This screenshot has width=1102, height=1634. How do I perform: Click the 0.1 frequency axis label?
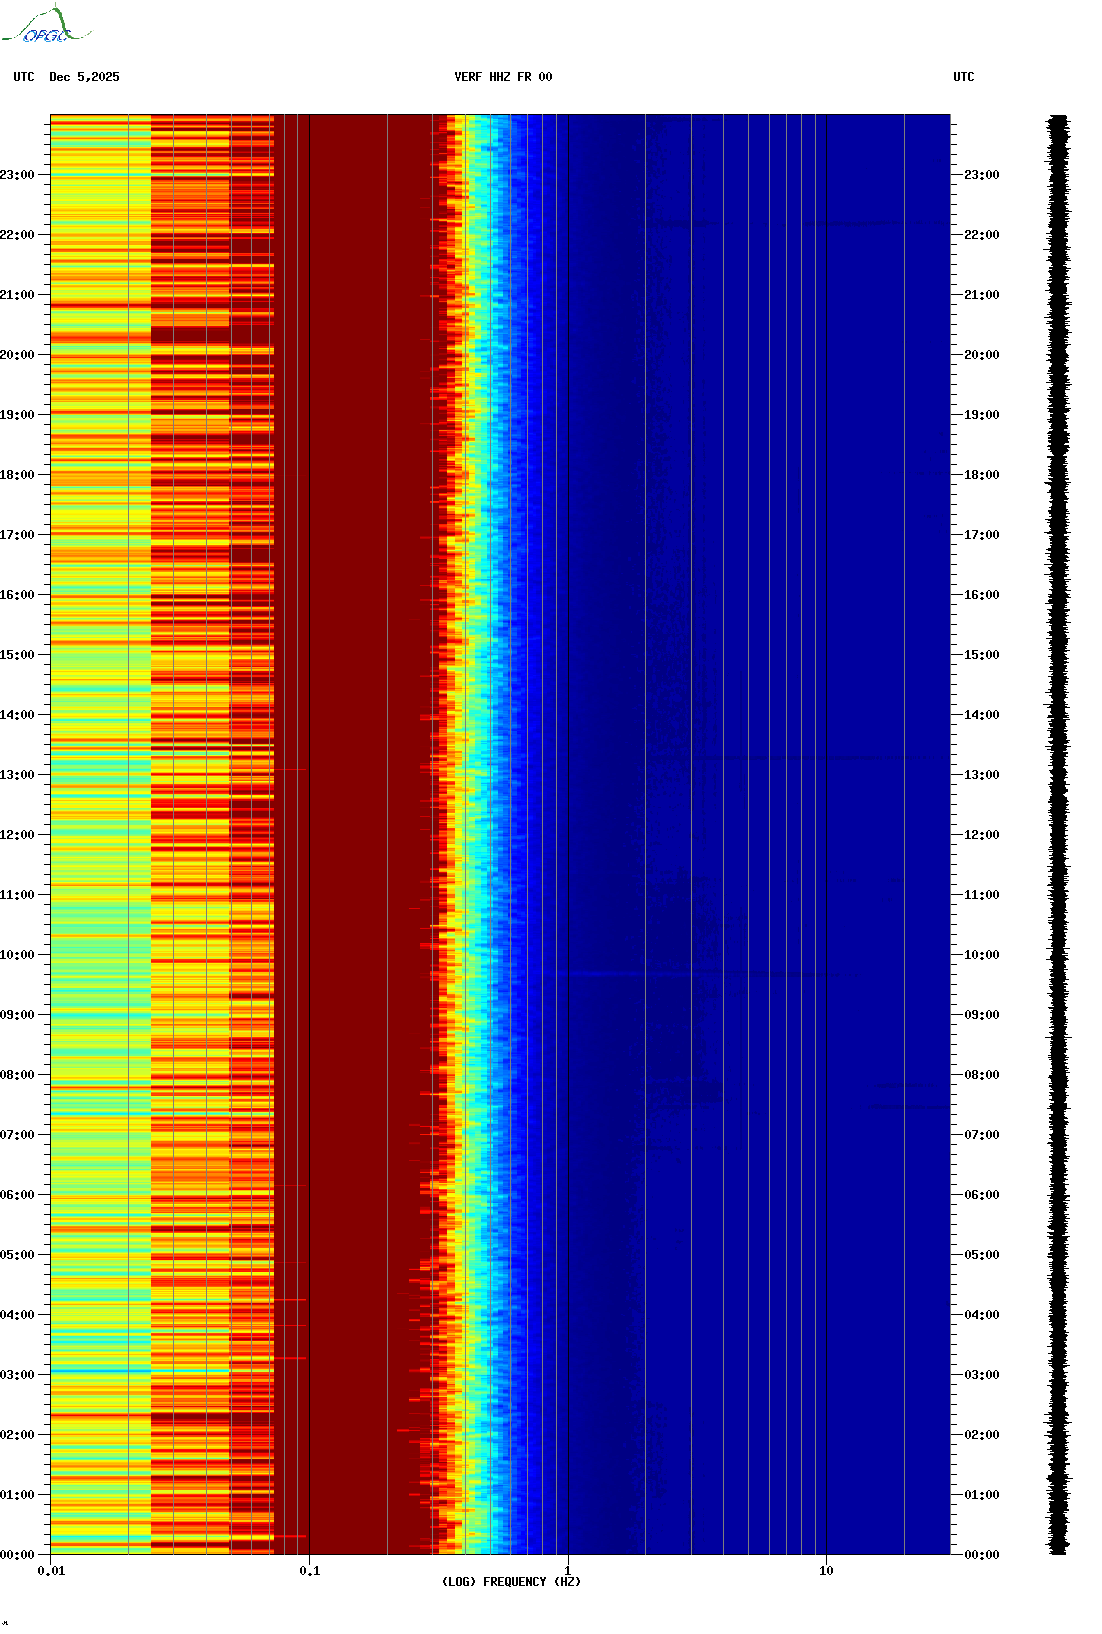point(310,1571)
